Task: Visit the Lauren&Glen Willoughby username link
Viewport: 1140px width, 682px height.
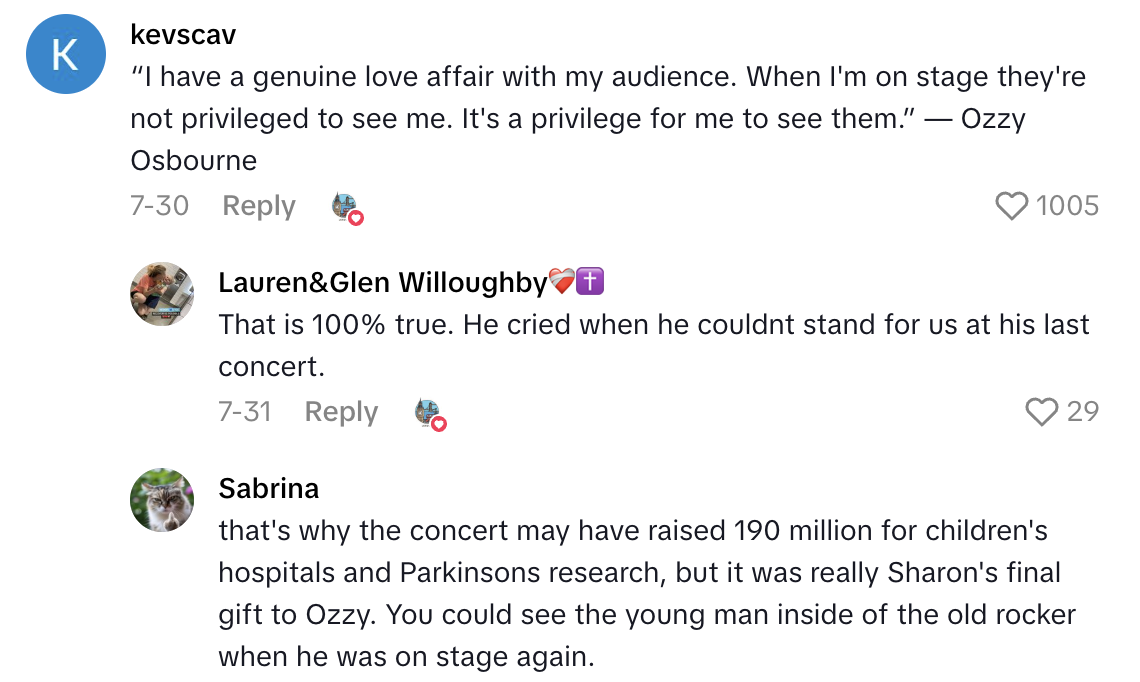Action: (x=382, y=283)
